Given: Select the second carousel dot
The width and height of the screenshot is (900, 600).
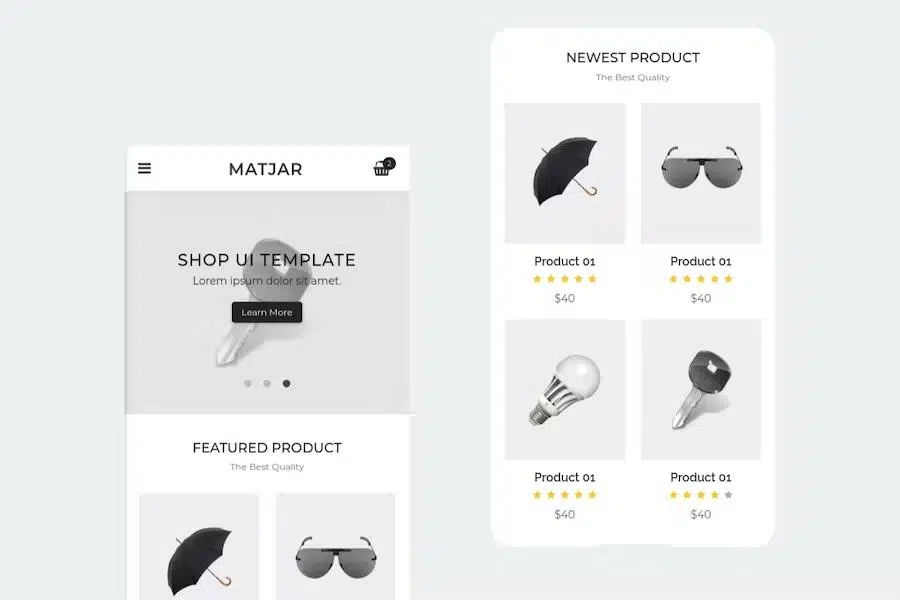Looking at the screenshot, I should pos(267,384).
